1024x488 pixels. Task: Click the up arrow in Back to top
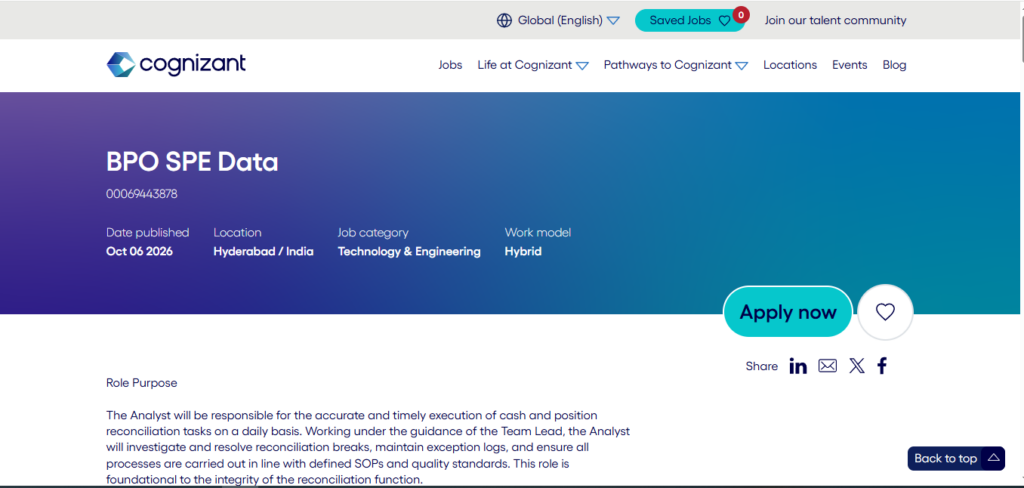pyautogui.click(x=993, y=458)
